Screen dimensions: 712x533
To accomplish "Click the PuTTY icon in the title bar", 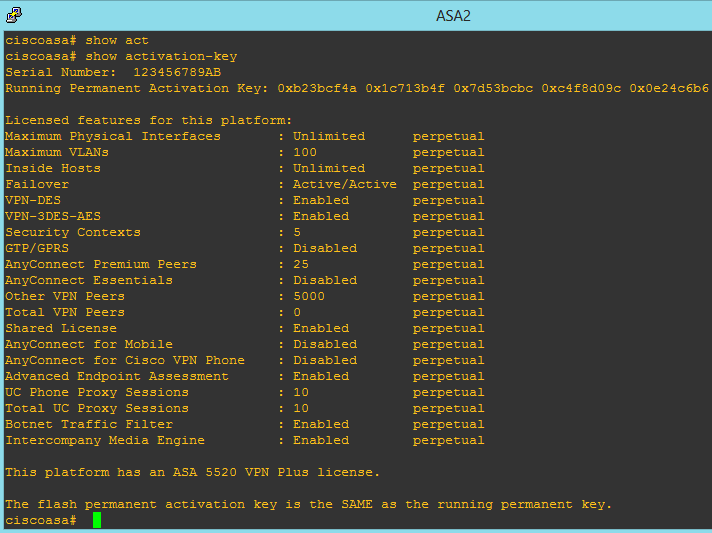I will (x=14, y=15).
